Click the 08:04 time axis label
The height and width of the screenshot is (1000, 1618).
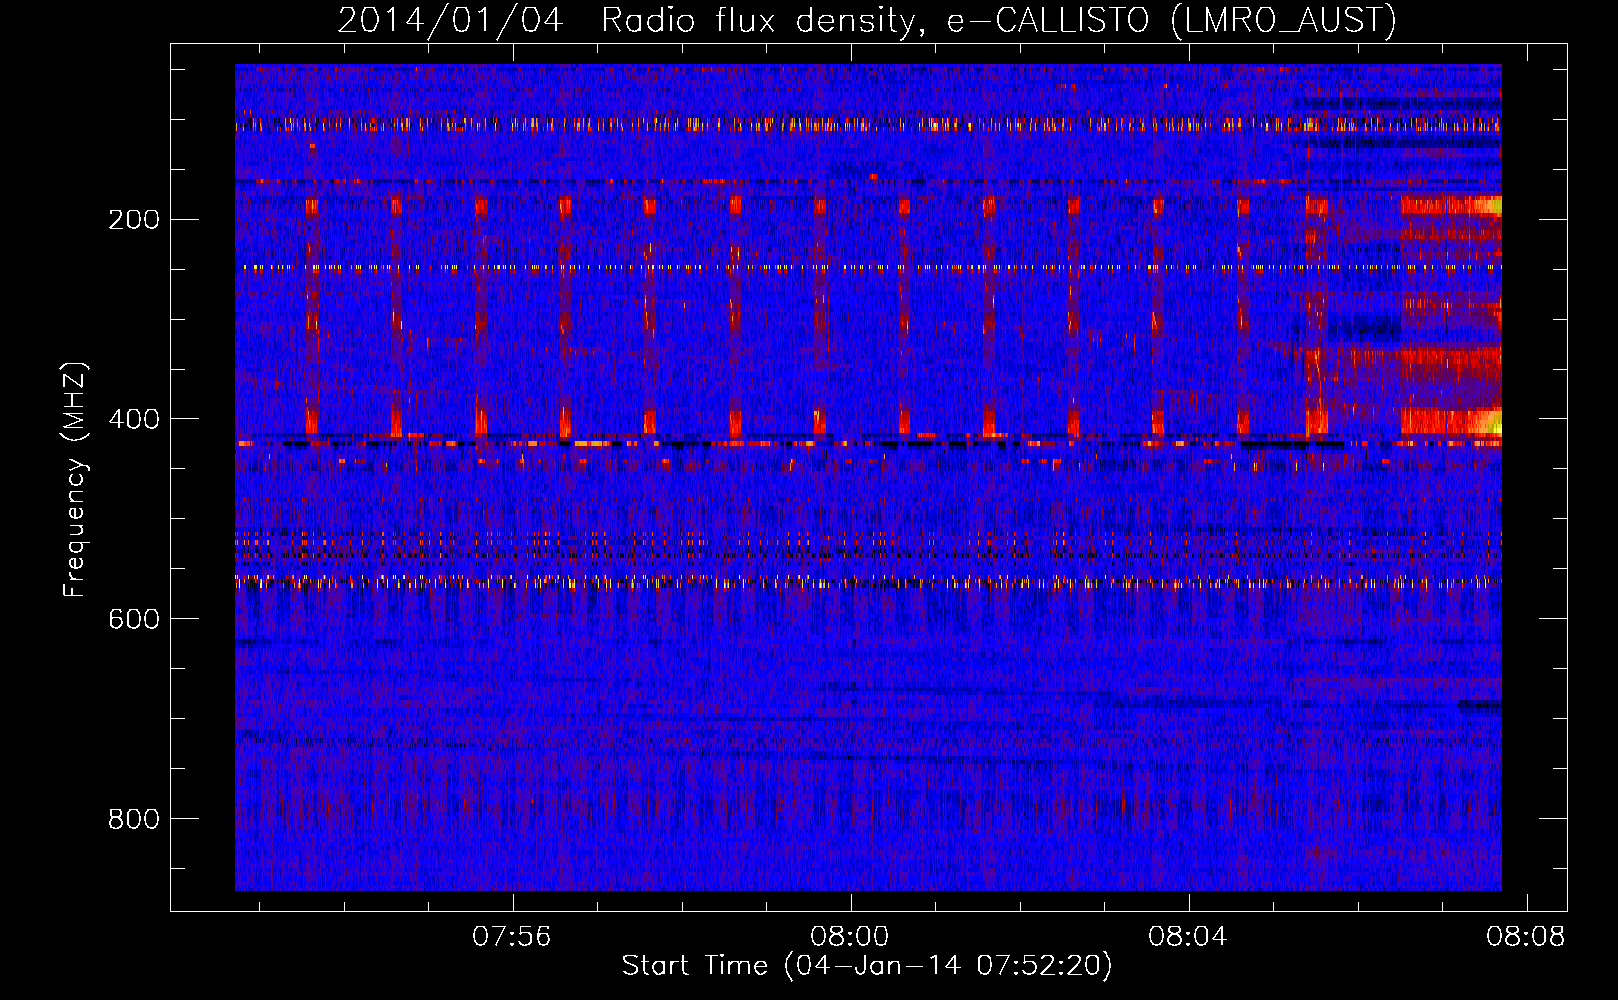[x=1188, y=937]
